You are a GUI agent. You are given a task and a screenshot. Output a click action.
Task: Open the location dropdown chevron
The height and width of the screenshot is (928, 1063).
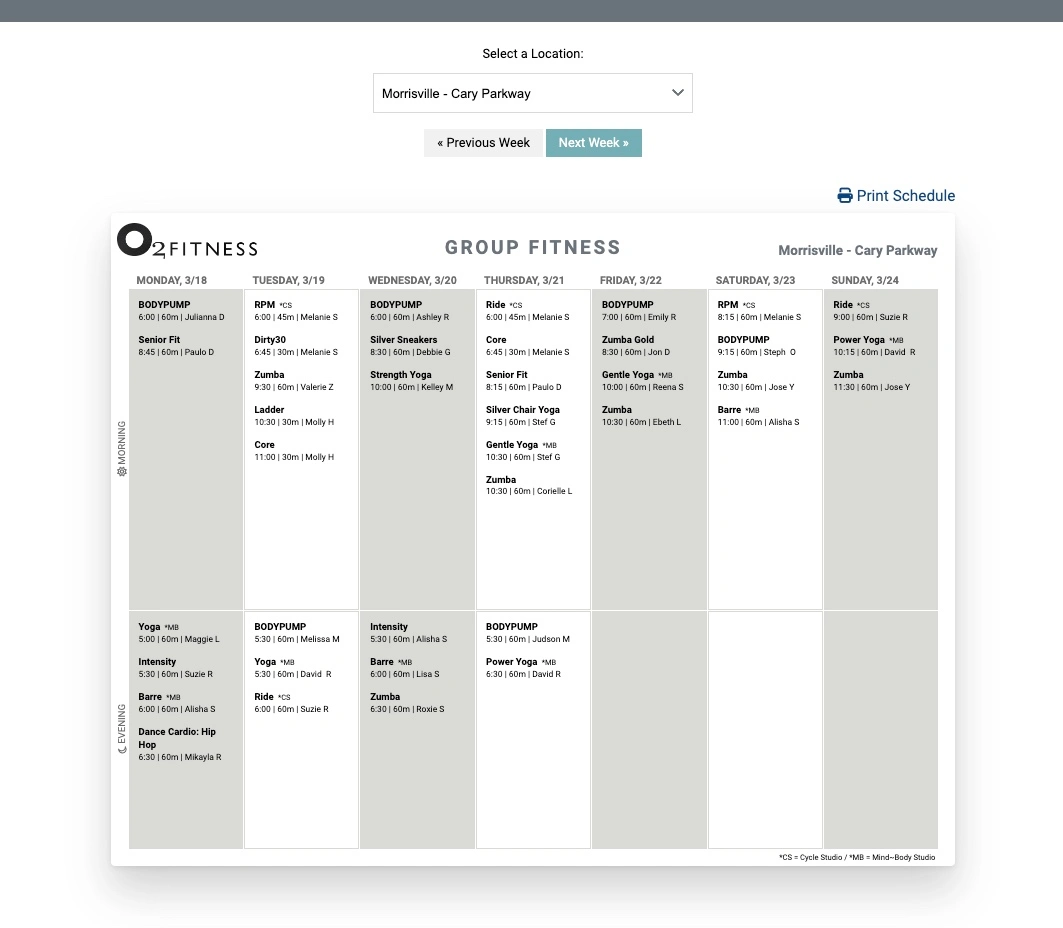[677, 93]
